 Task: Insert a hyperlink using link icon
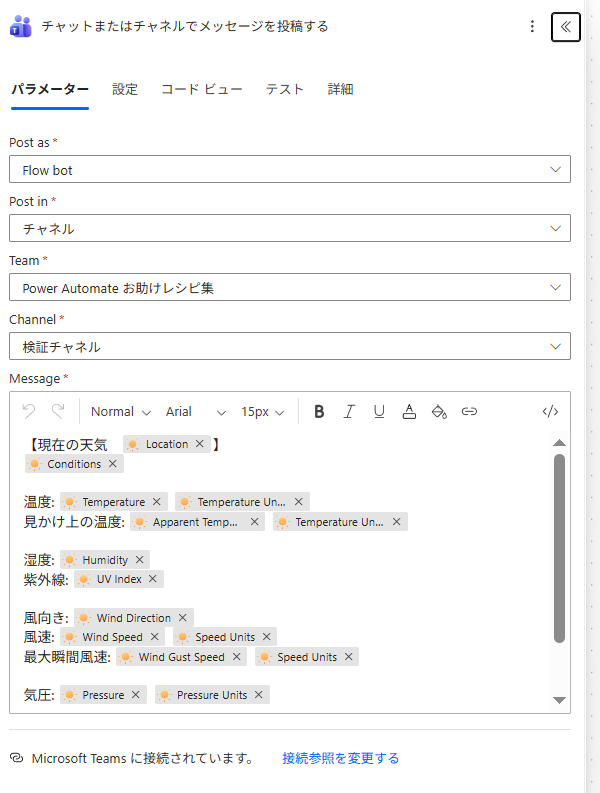click(x=469, y=411)
